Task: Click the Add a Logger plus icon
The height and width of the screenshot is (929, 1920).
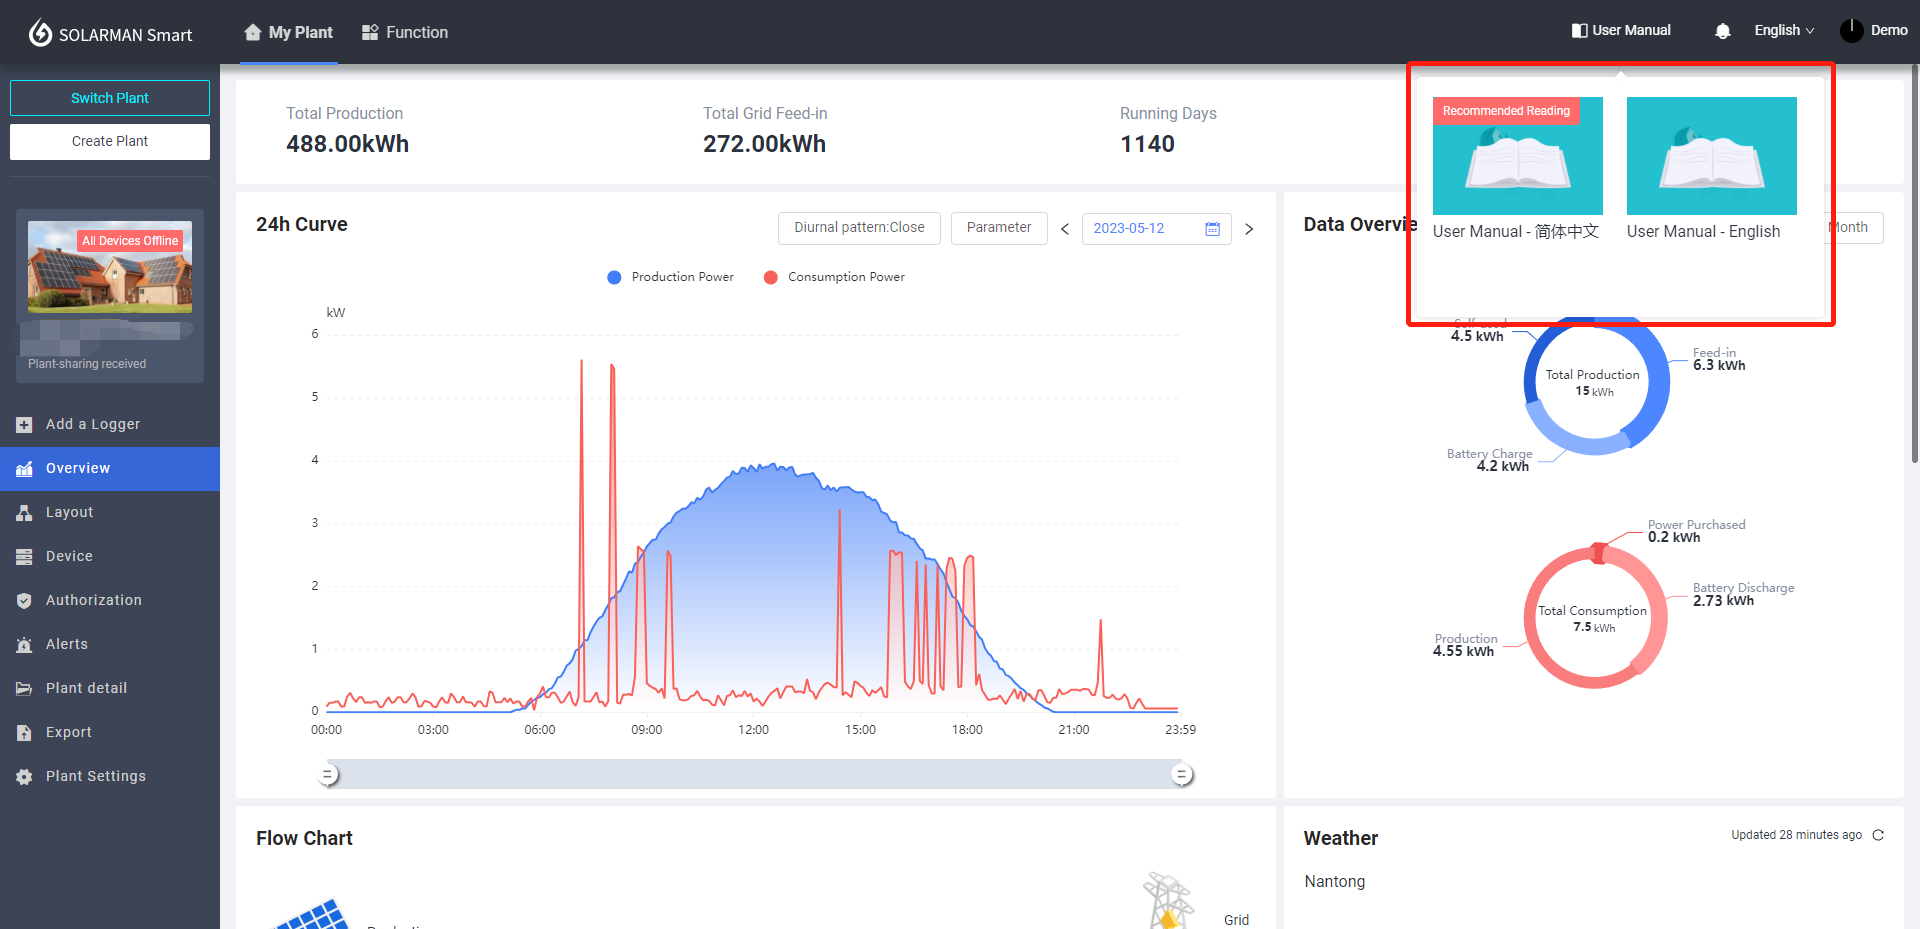Action: (x=24, y=425)
